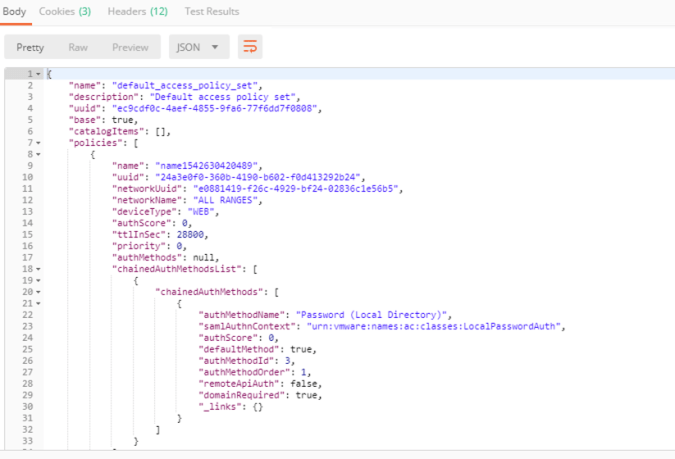Screen dimensions: 675x459
Task: Toggle the line wrap icon
Action: click(252, 47)
